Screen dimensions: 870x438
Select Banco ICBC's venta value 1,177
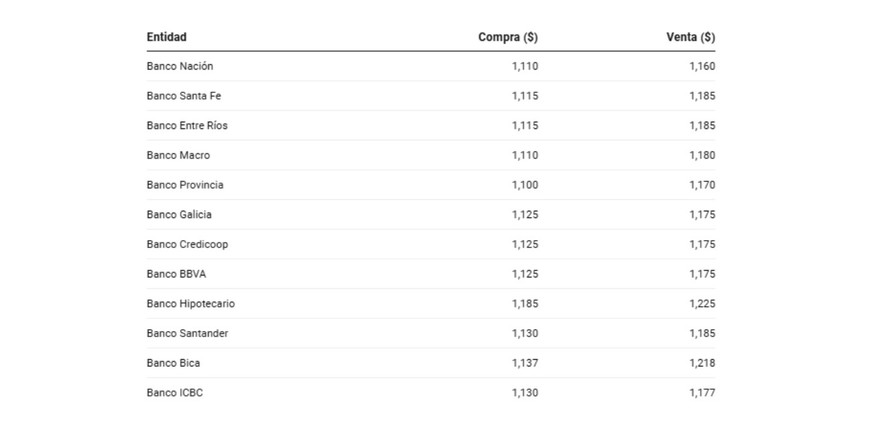(702, 392)
